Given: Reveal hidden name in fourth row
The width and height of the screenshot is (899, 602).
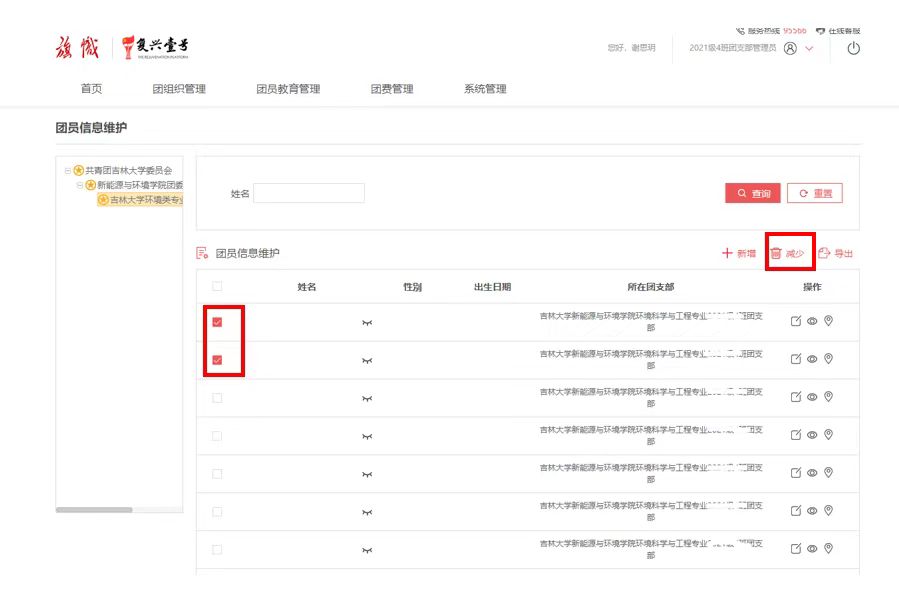Looking at the screenshot, I should (367, 436).
